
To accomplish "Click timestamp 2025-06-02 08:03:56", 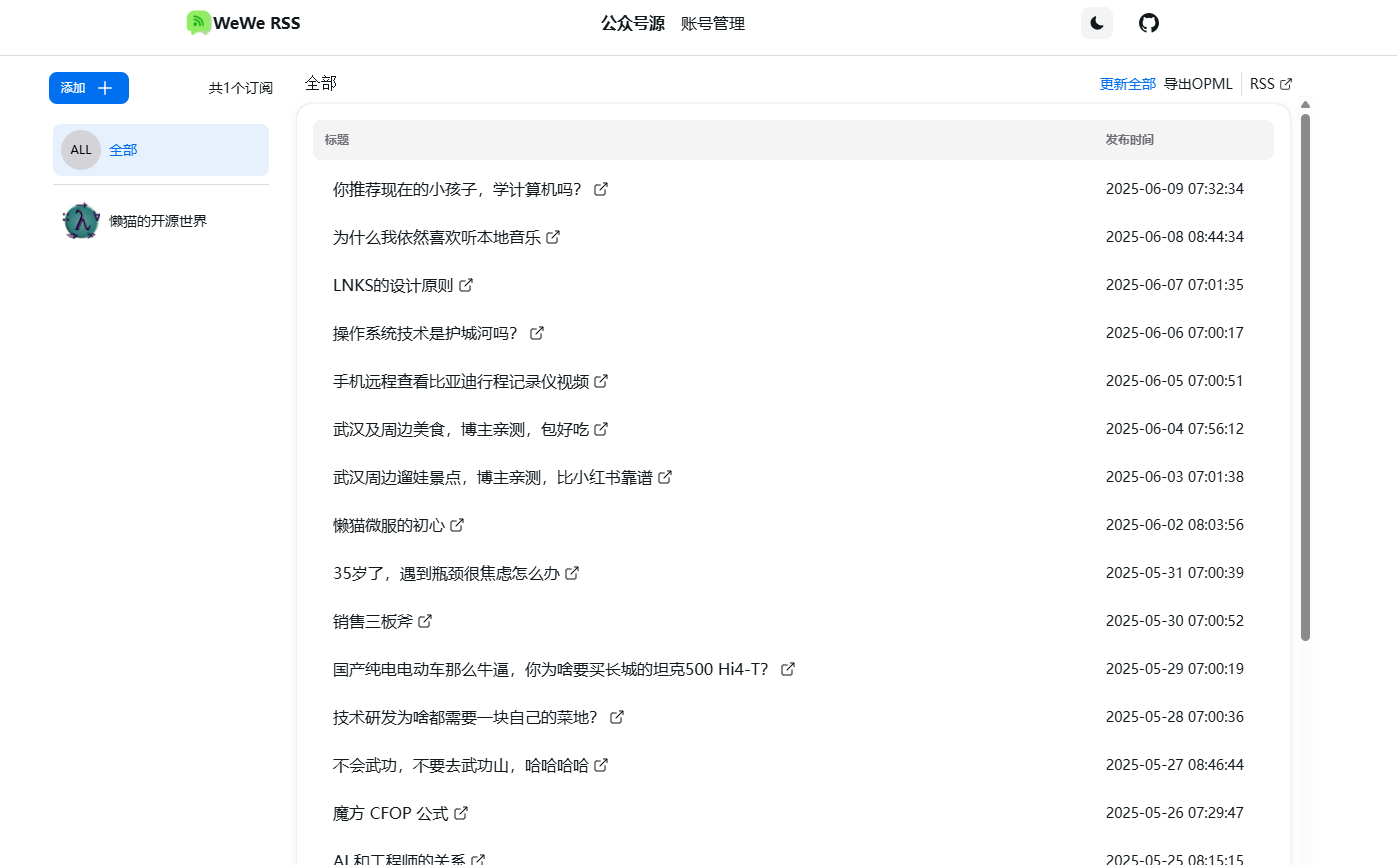I will [1175, 525].
